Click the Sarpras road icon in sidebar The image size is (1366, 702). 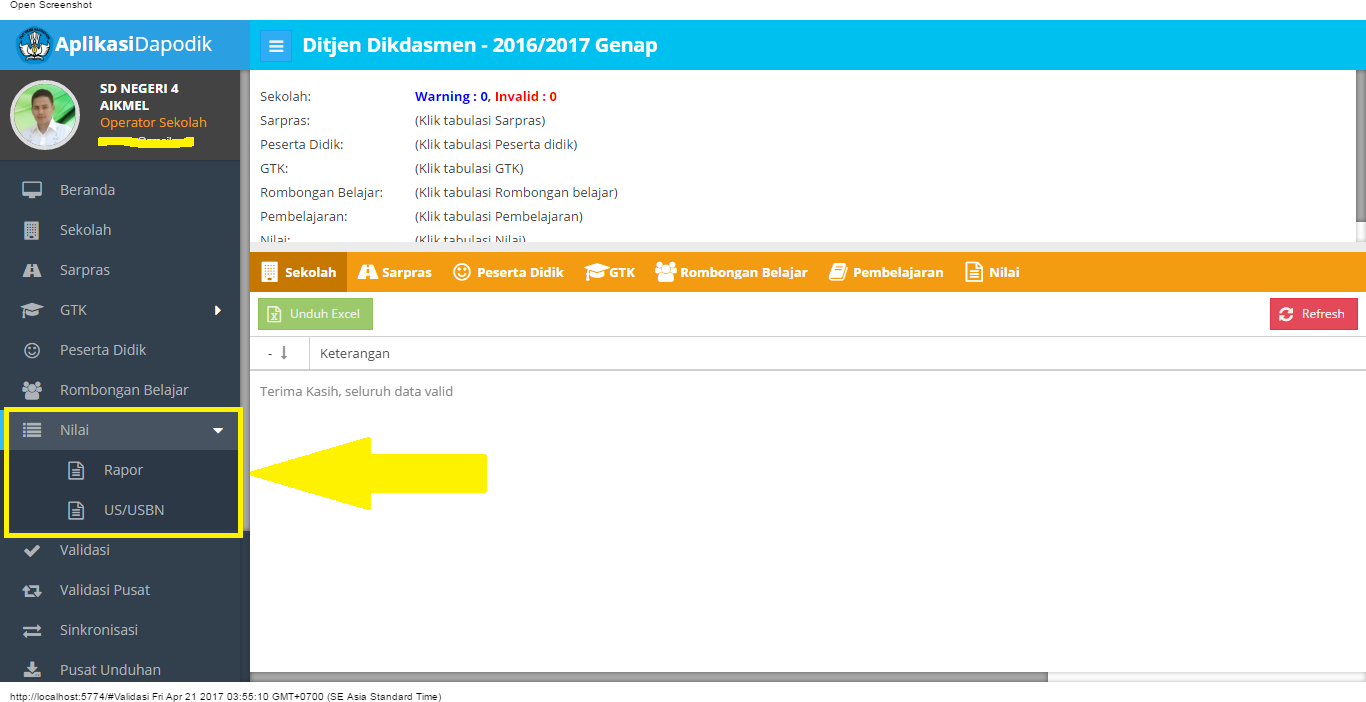(32, 270)
